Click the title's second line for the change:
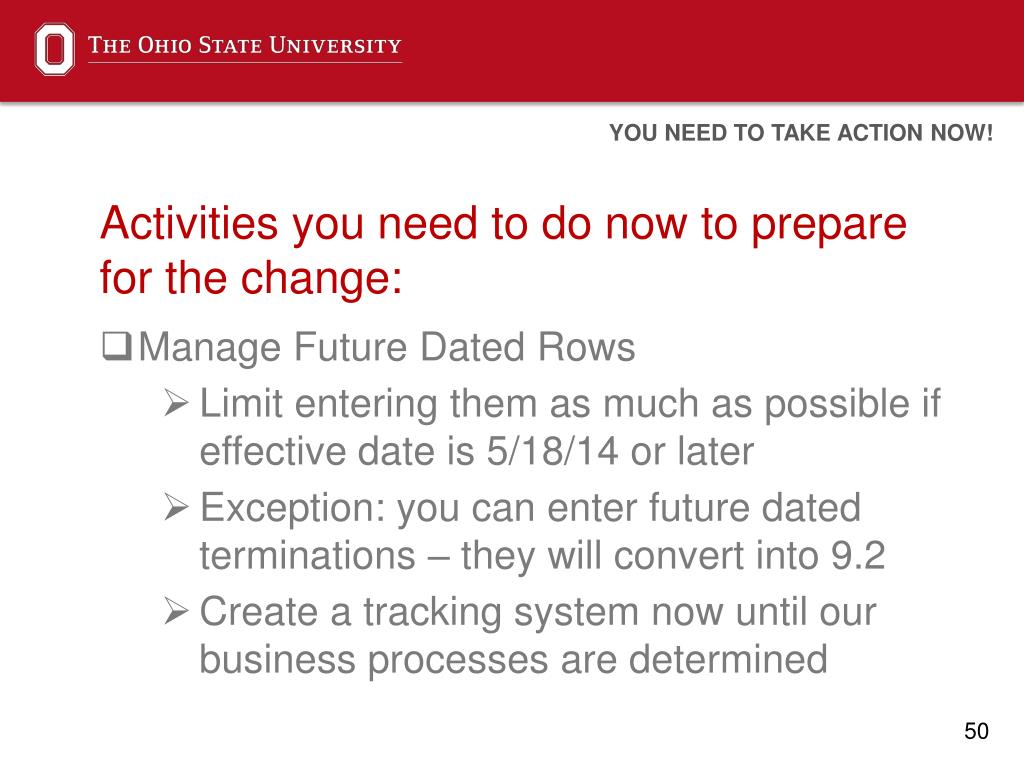Viewport: 1024px width, 768px height. tap(251, 278)
